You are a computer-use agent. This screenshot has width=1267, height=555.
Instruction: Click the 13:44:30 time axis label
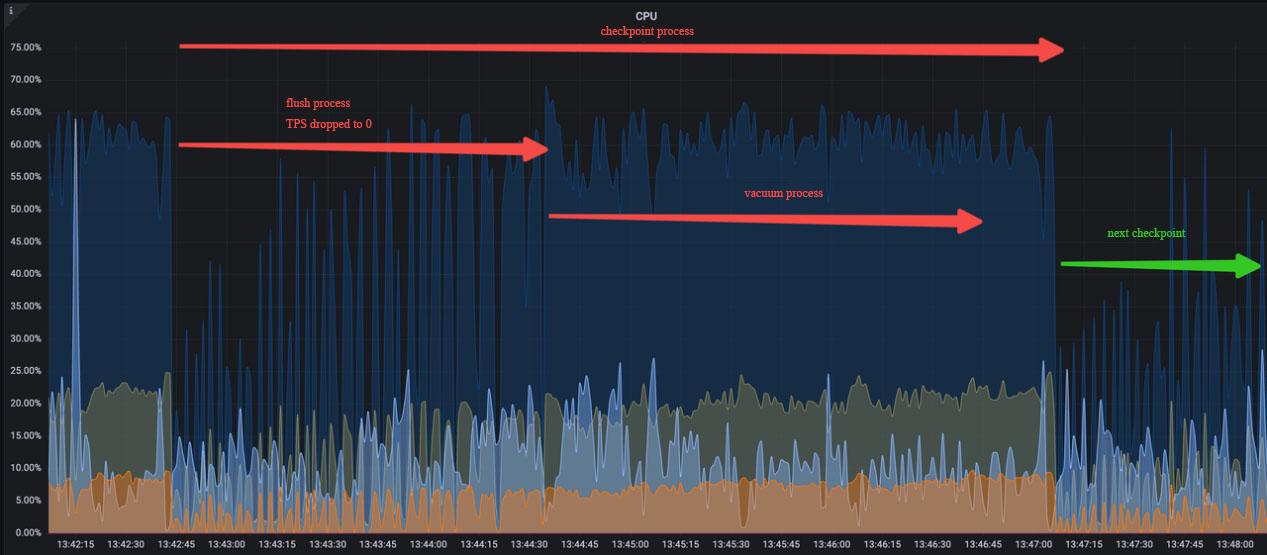pos(529,545)
